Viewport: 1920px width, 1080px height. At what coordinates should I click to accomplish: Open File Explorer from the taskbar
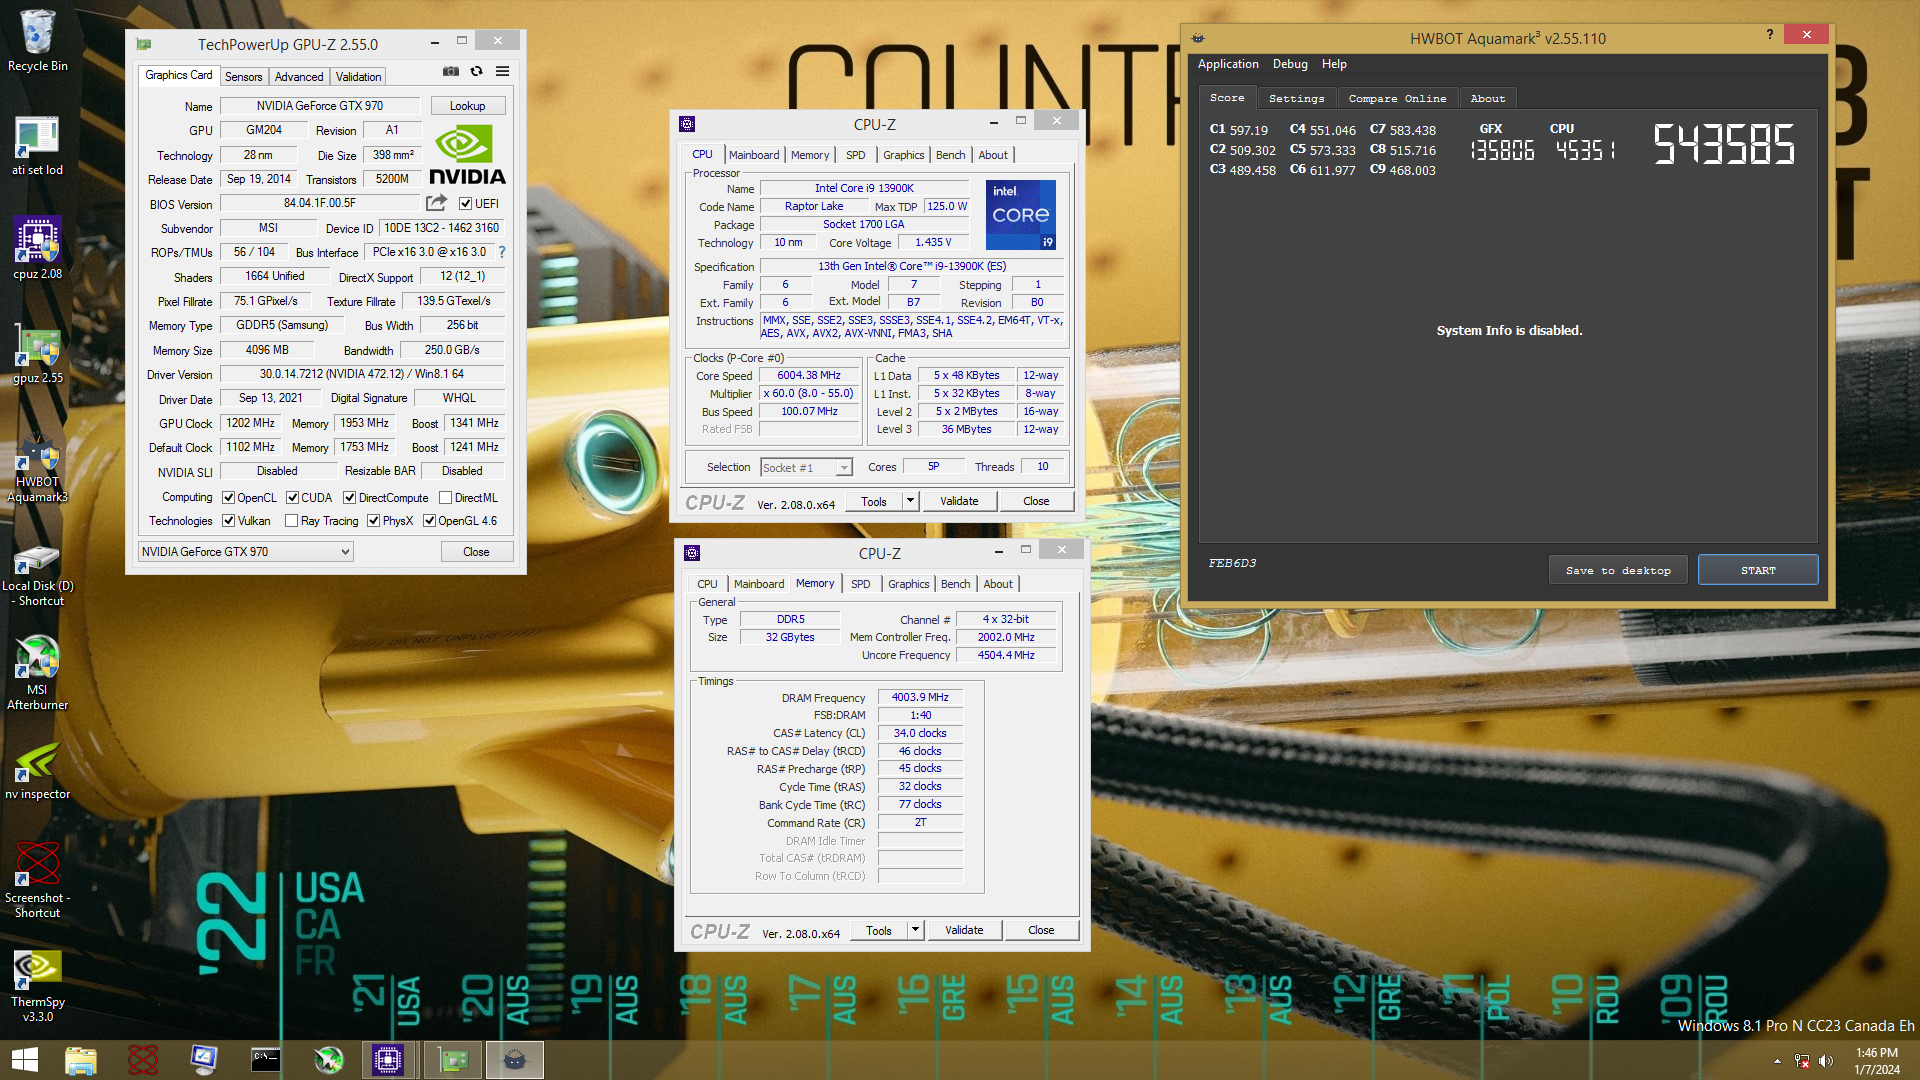(81, 1060)
